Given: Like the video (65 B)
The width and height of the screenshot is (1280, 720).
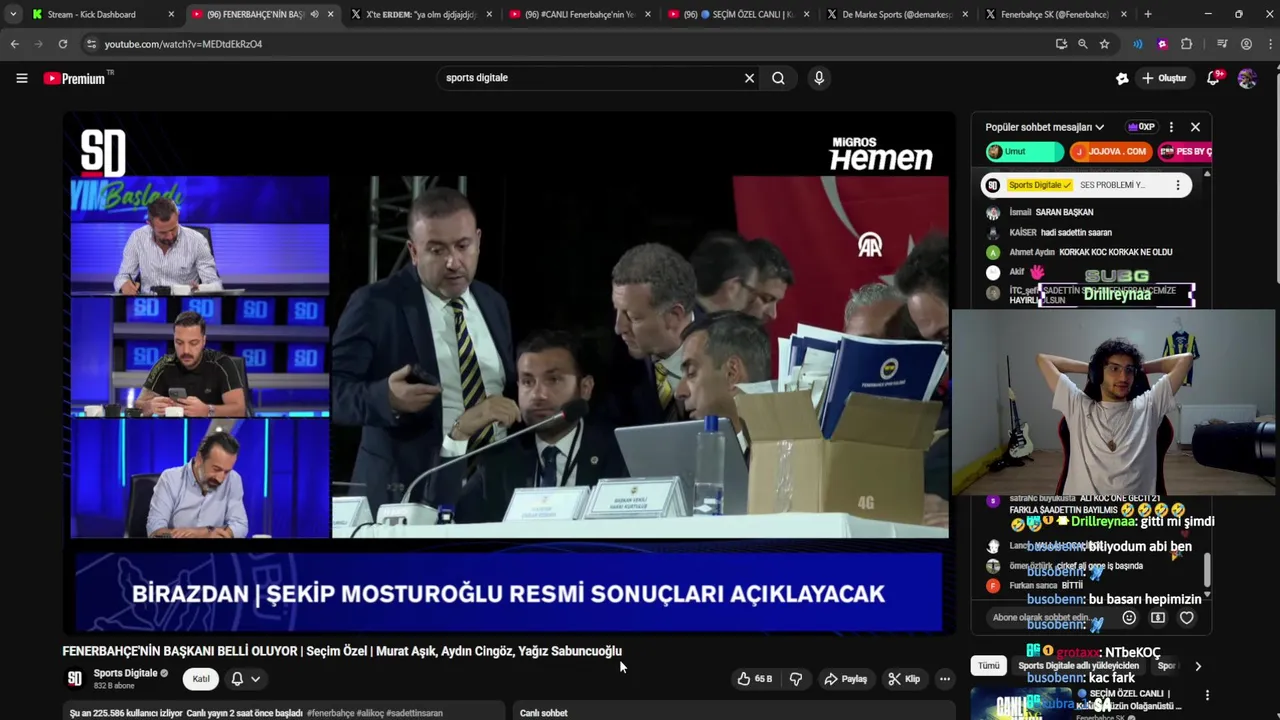Looking at the screenshot, I should click(x=755, y=679).
